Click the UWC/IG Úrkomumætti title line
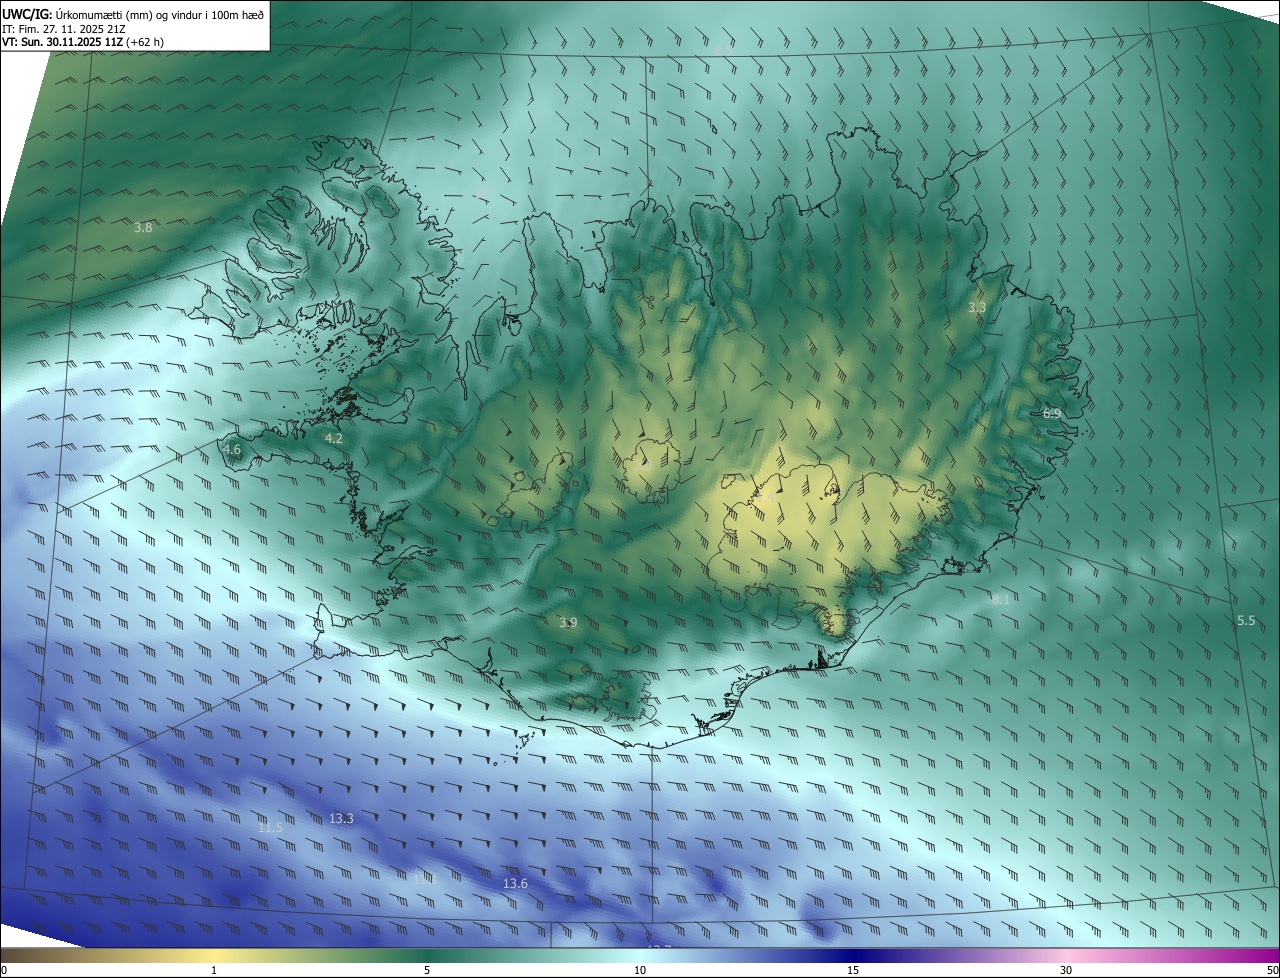The width and height of the screenshot is (1280, 978). click(x=133, y=15)
